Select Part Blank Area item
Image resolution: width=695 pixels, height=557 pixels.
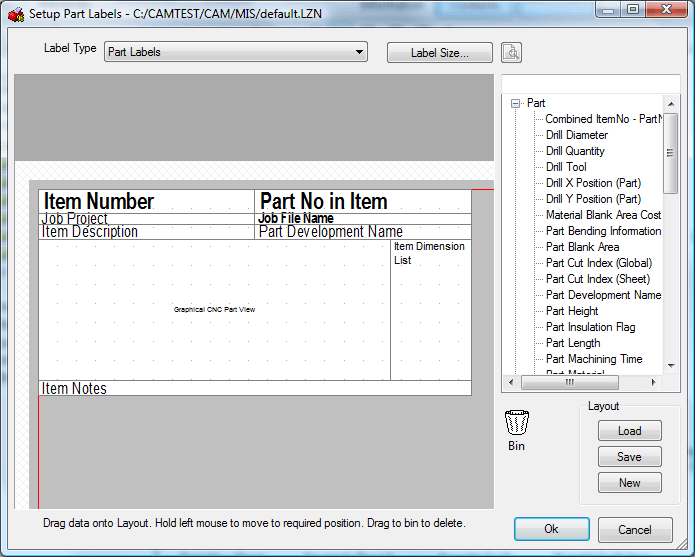(x=582, y=247)
